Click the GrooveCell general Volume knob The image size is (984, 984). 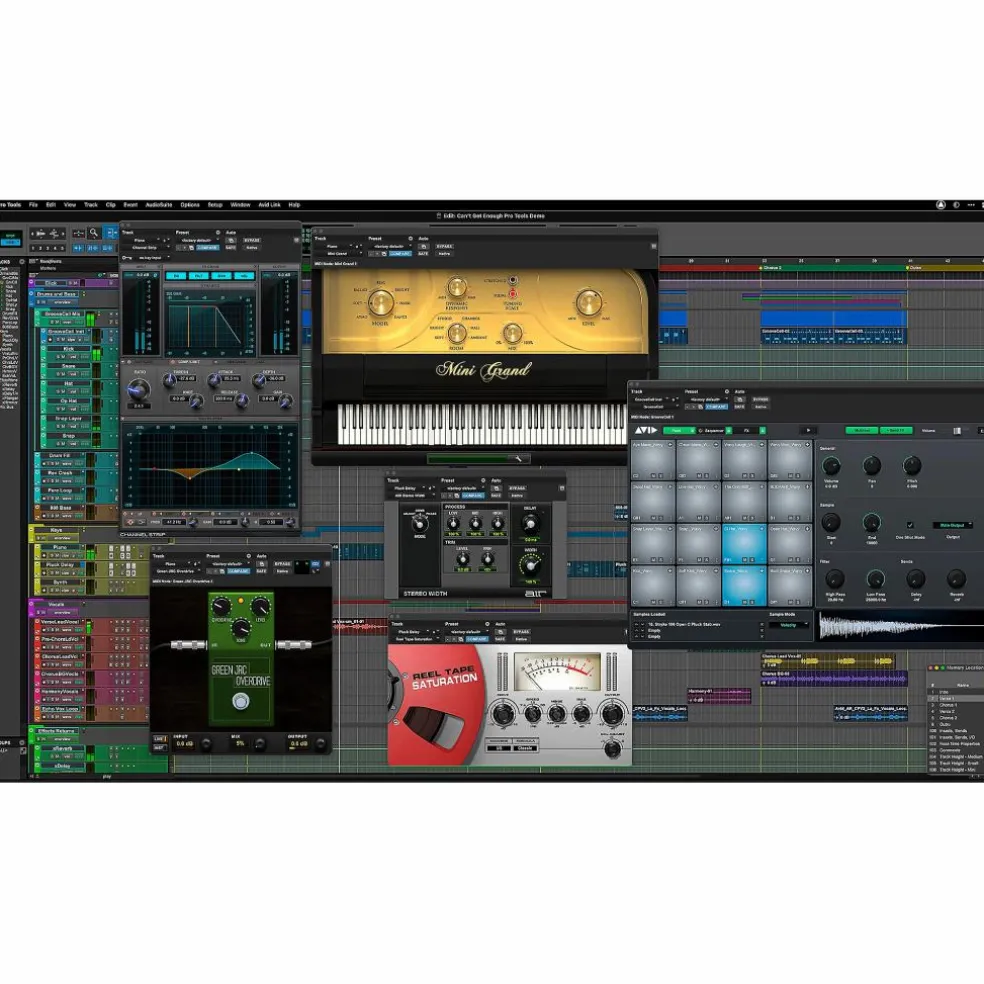tap(831, 466)
